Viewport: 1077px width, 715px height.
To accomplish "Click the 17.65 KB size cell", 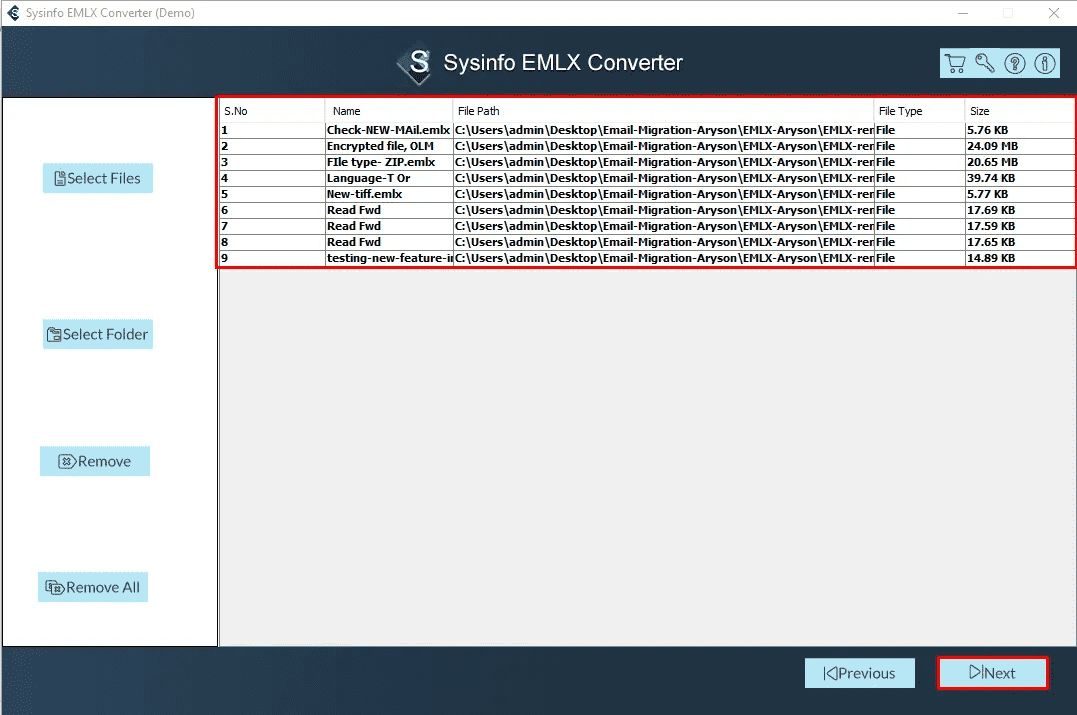I will point(1019,242).
